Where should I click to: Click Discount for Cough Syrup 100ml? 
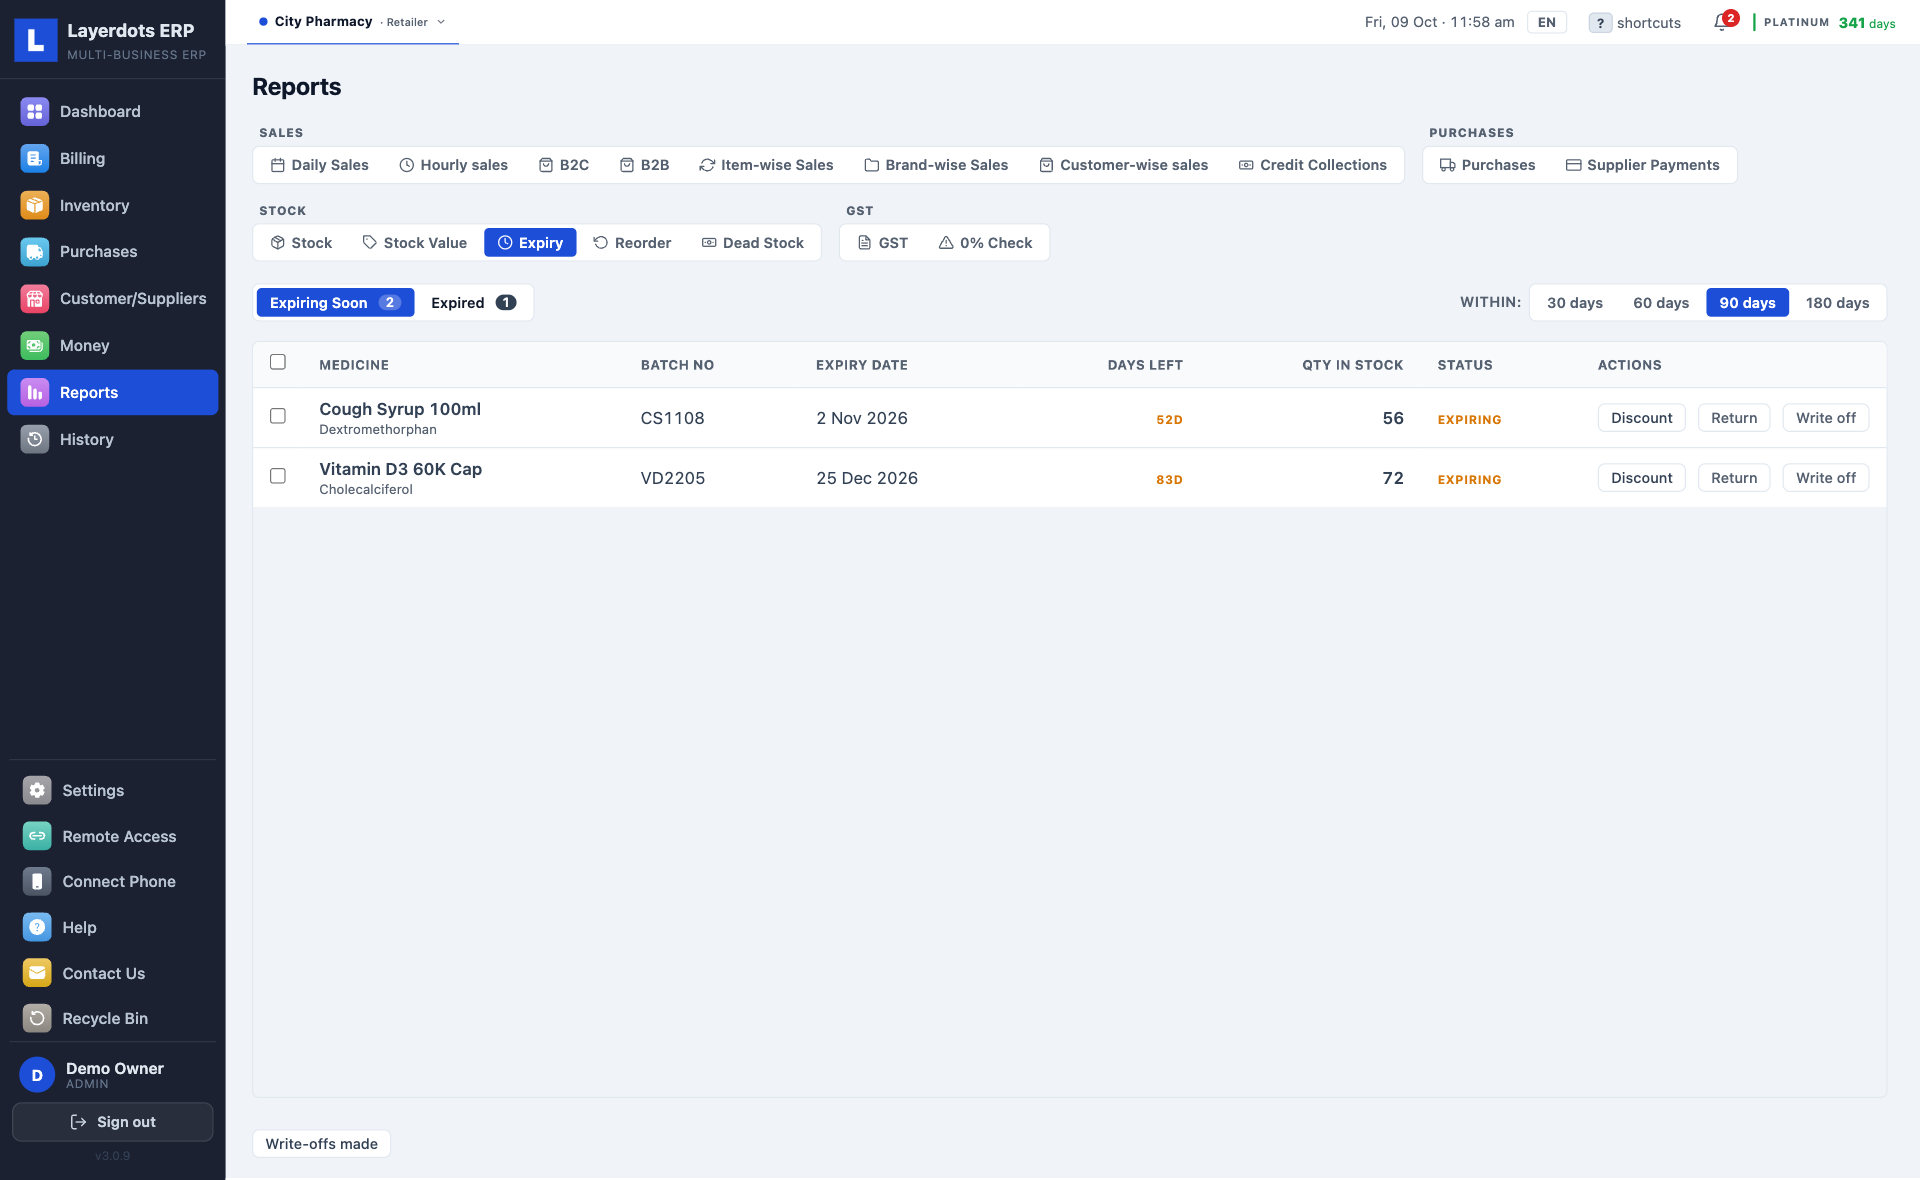coord(1641,418)
